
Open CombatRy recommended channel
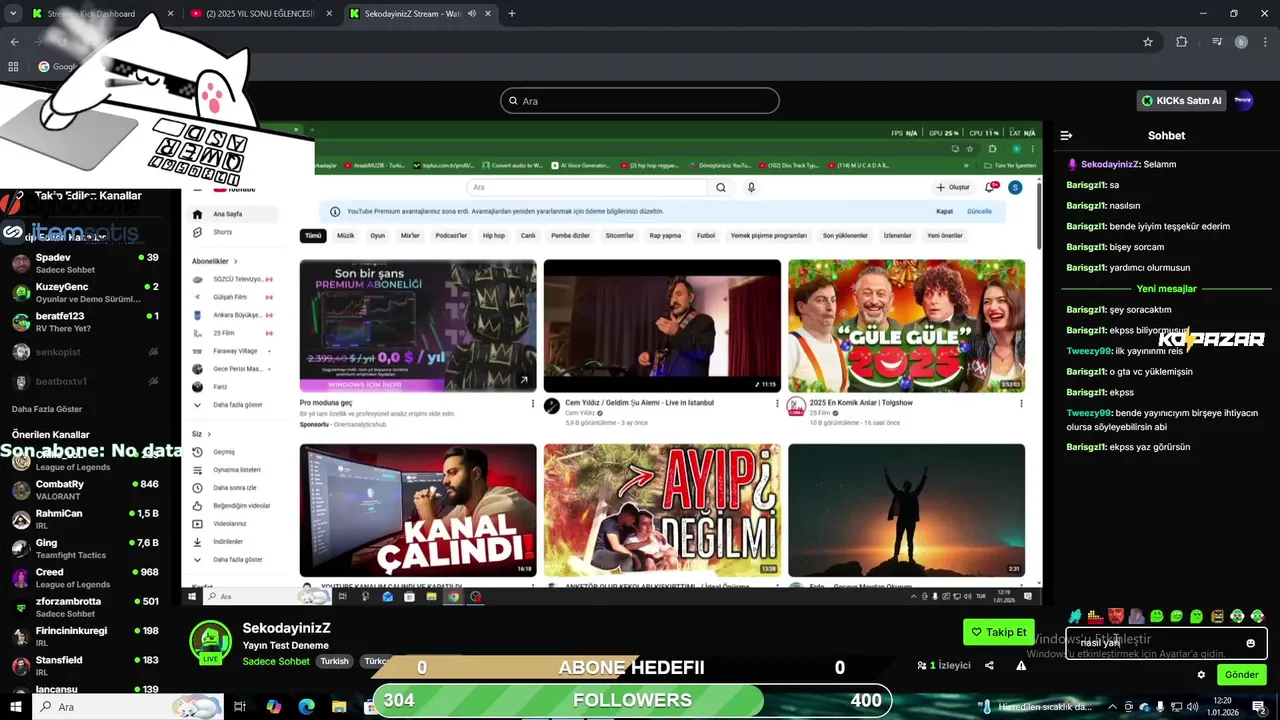(x=84, y=490)
